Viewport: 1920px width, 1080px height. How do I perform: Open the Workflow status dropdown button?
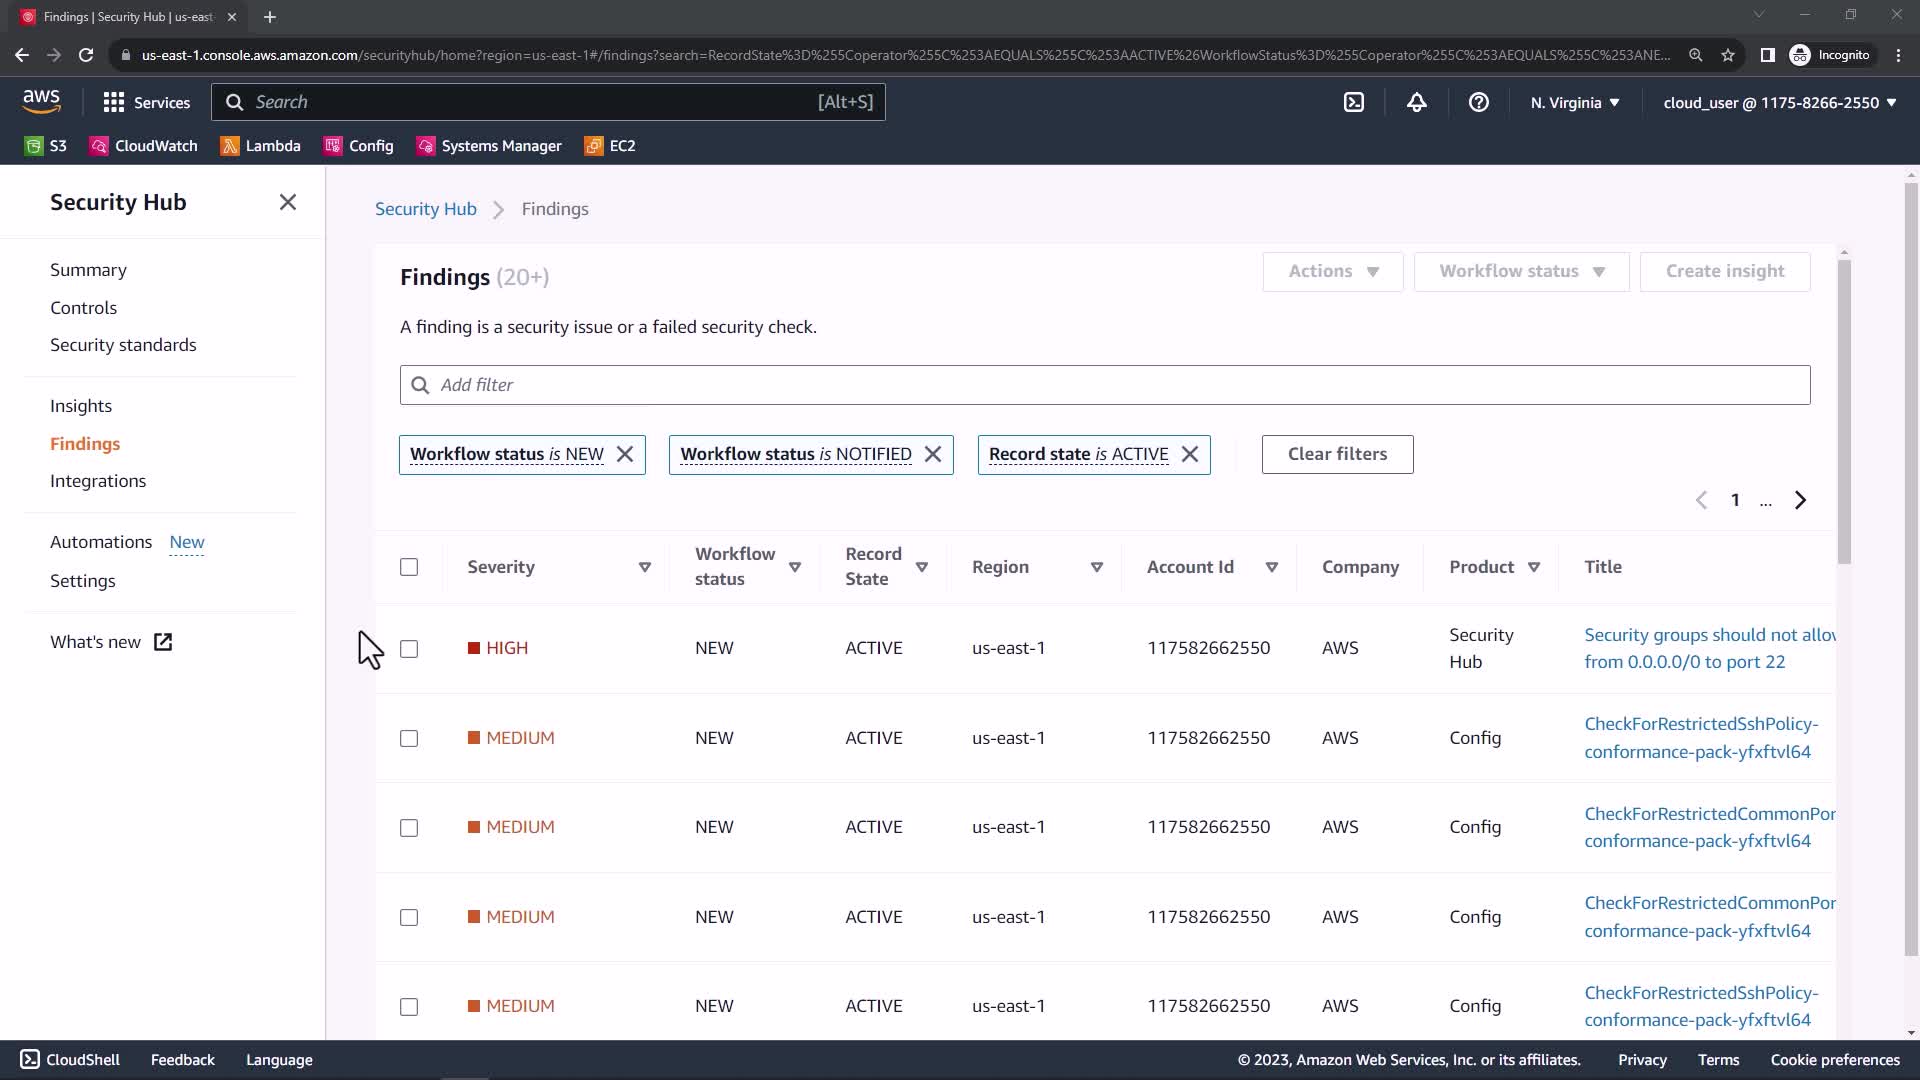(1521, 271)
